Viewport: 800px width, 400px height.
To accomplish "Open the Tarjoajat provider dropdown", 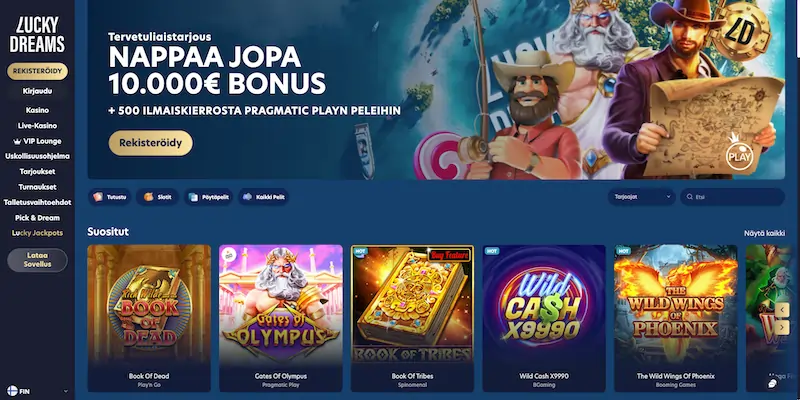I will (642, 197).
